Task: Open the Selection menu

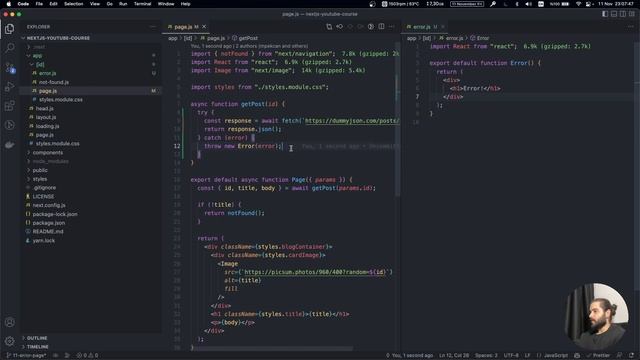Action: 73,4
